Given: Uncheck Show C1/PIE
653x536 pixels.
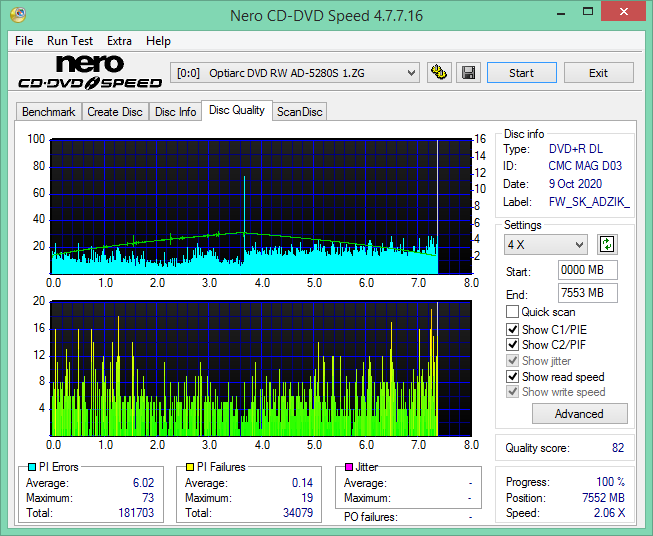Looking at the screenshot, I should [512, 329].
